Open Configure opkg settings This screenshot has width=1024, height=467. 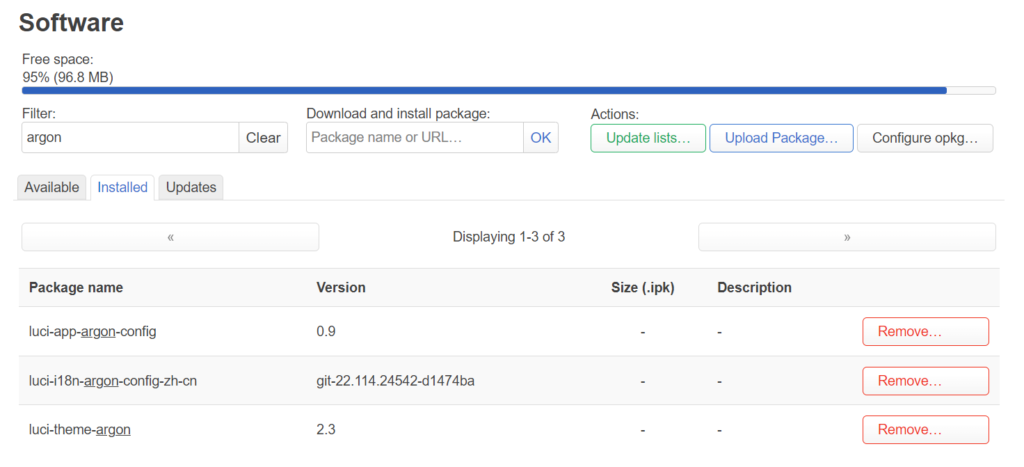925,138
